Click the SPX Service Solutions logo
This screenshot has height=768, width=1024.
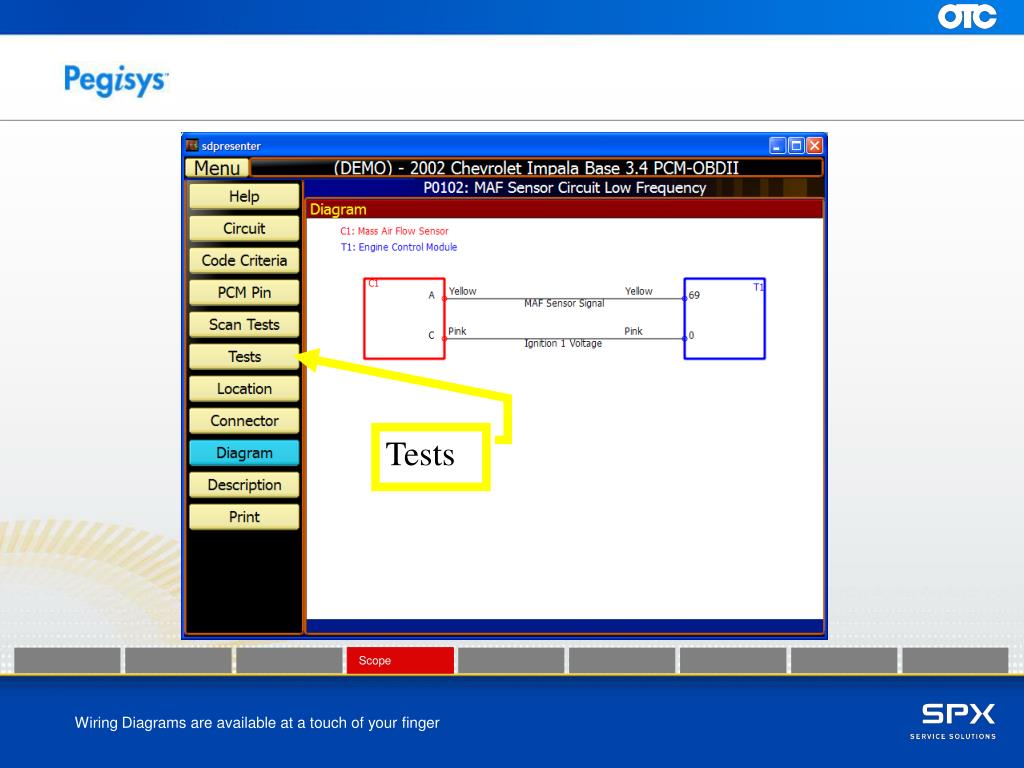pos(953,721)
